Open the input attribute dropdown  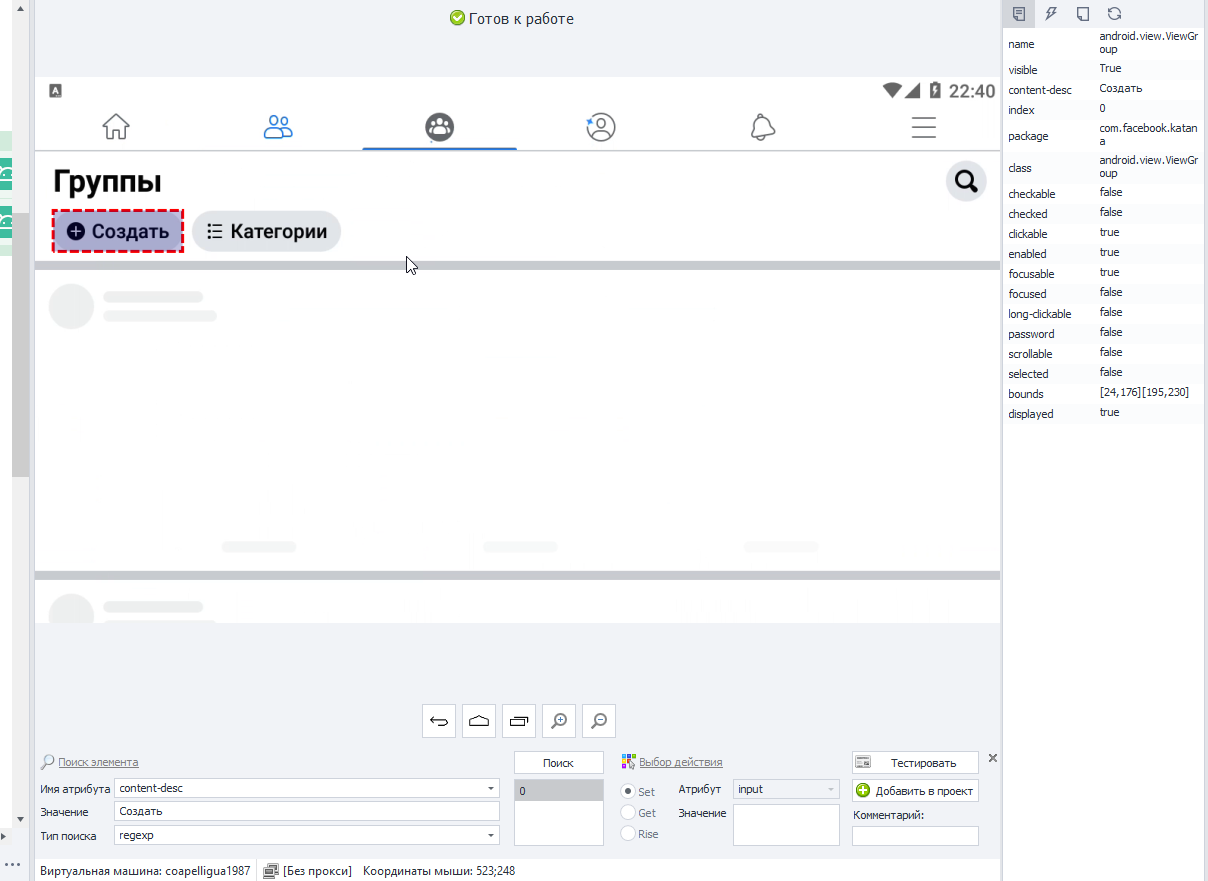point(786,789)
